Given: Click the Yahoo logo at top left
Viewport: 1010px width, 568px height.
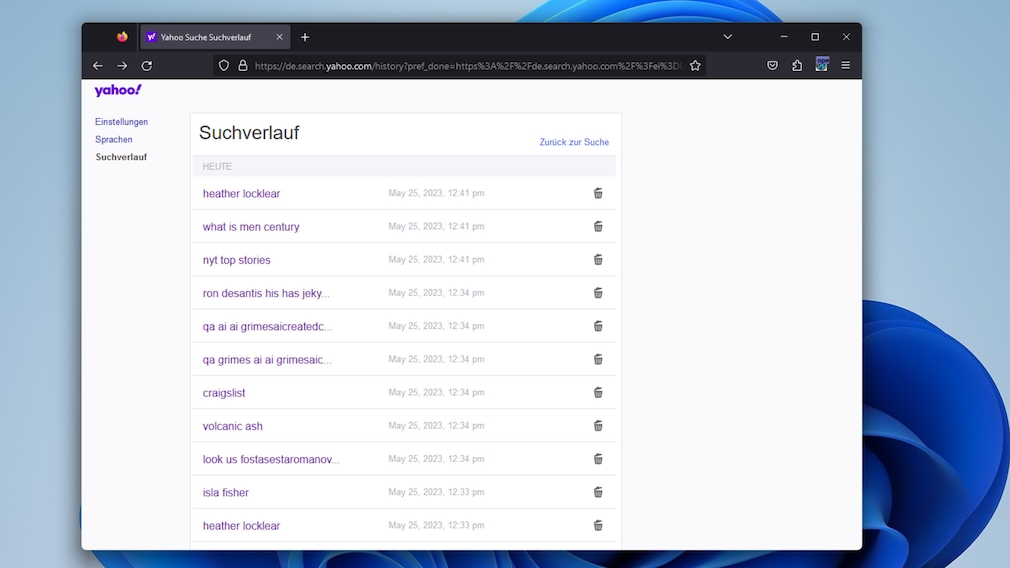Looking at the screenshot, I should click(118, 91).
